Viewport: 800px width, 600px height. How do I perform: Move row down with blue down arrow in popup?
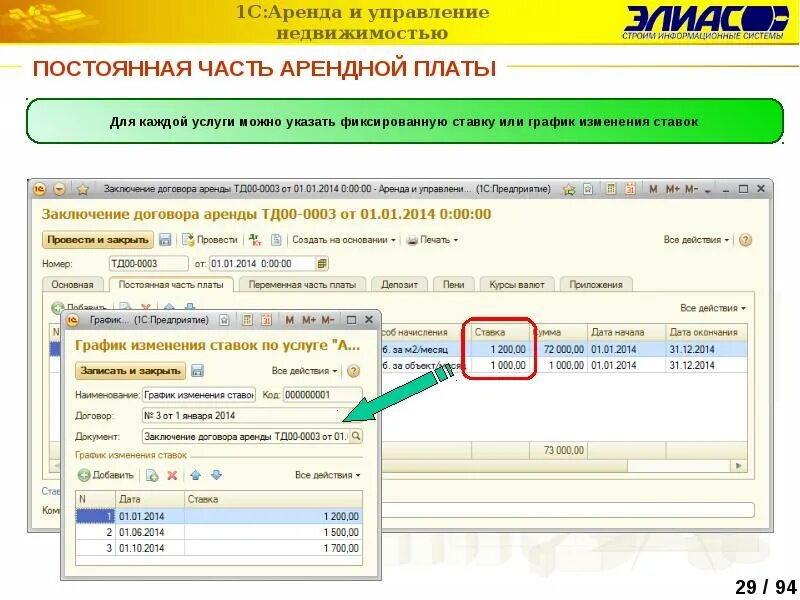216,476
